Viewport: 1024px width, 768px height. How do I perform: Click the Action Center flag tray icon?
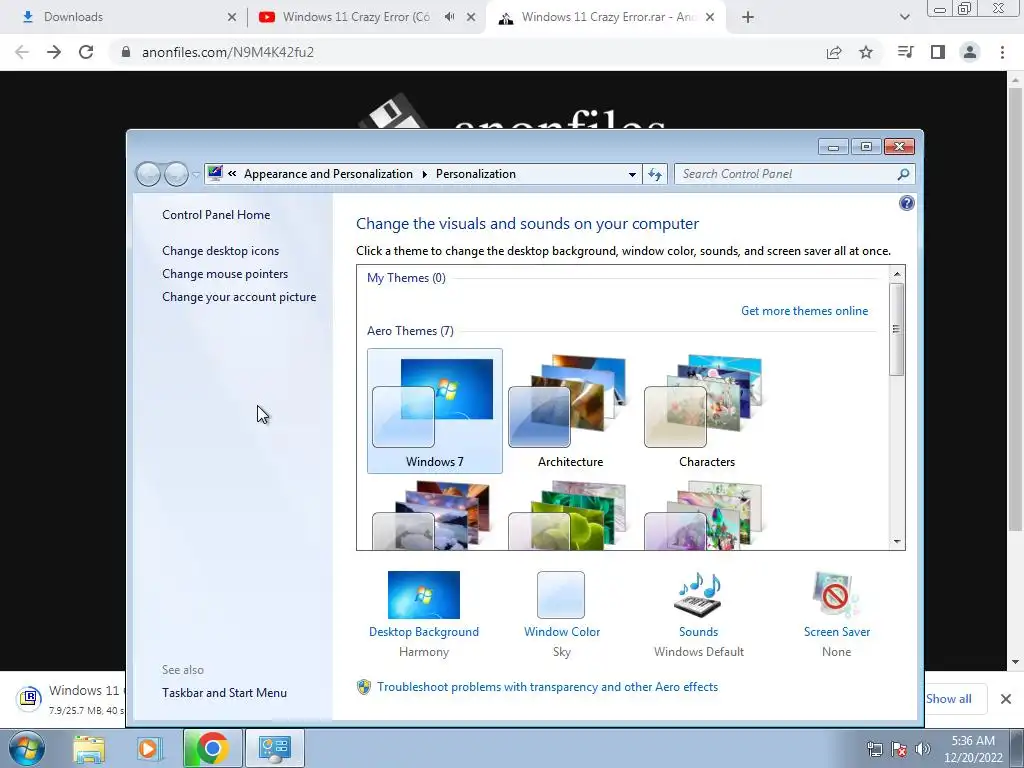coord(899,749)
